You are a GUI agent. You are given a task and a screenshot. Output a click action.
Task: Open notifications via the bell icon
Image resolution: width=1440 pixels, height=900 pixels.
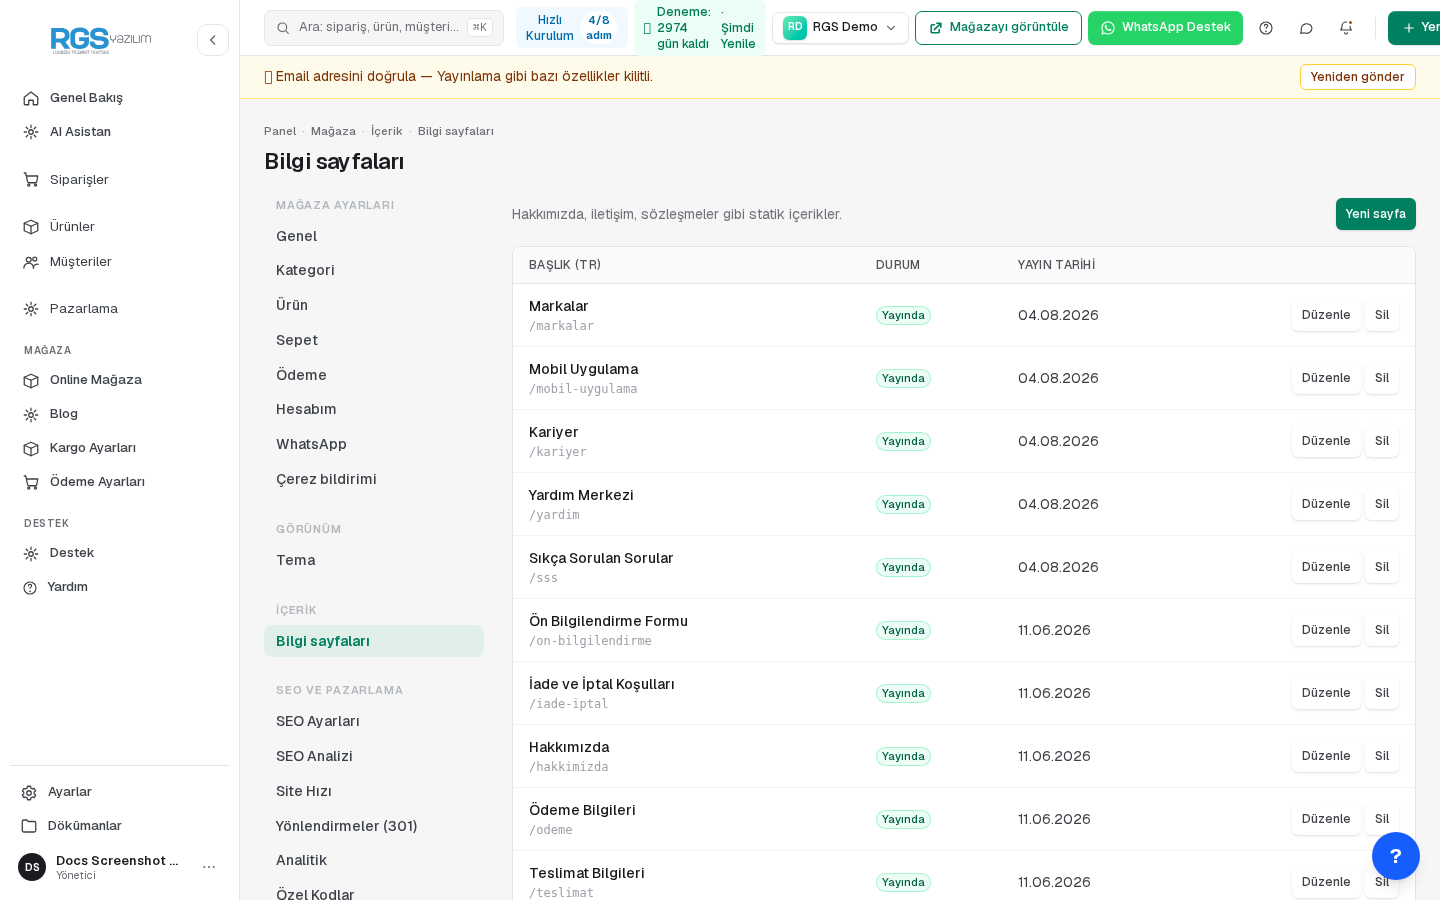tap(1346, 28)
